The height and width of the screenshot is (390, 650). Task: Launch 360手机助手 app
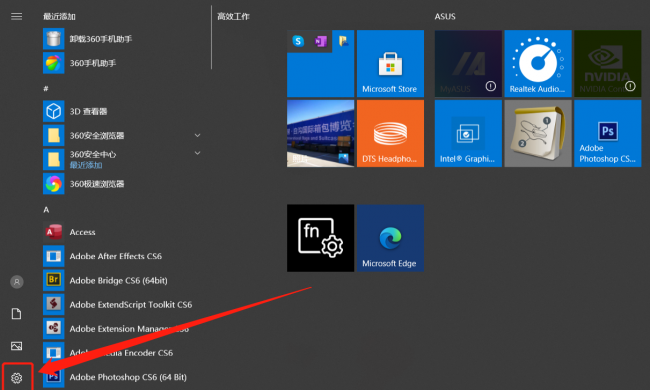tap(121, 63)
